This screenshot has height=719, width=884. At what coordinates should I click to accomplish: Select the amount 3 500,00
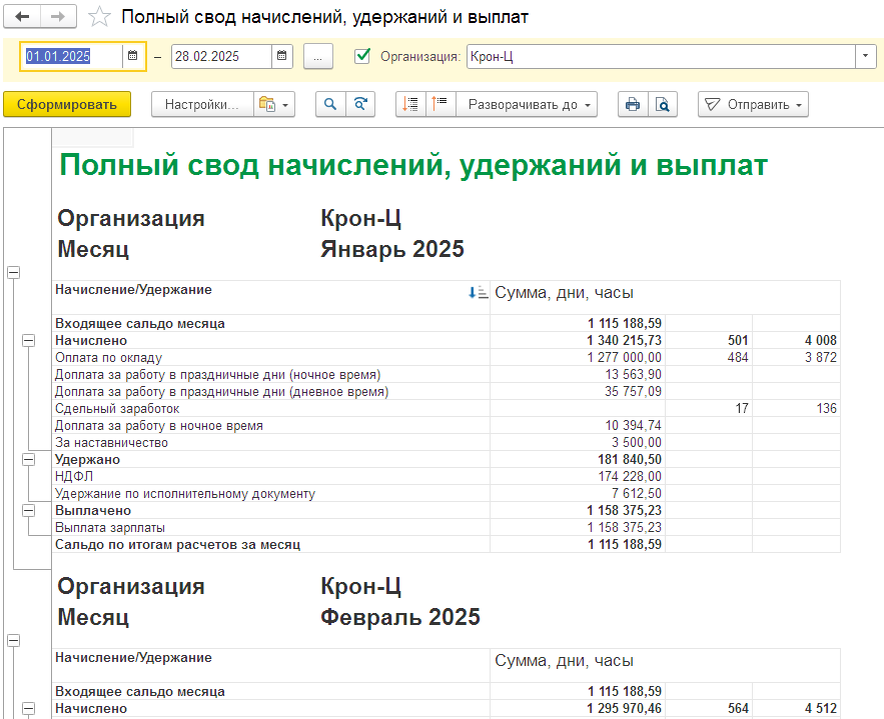coord(637,443)
